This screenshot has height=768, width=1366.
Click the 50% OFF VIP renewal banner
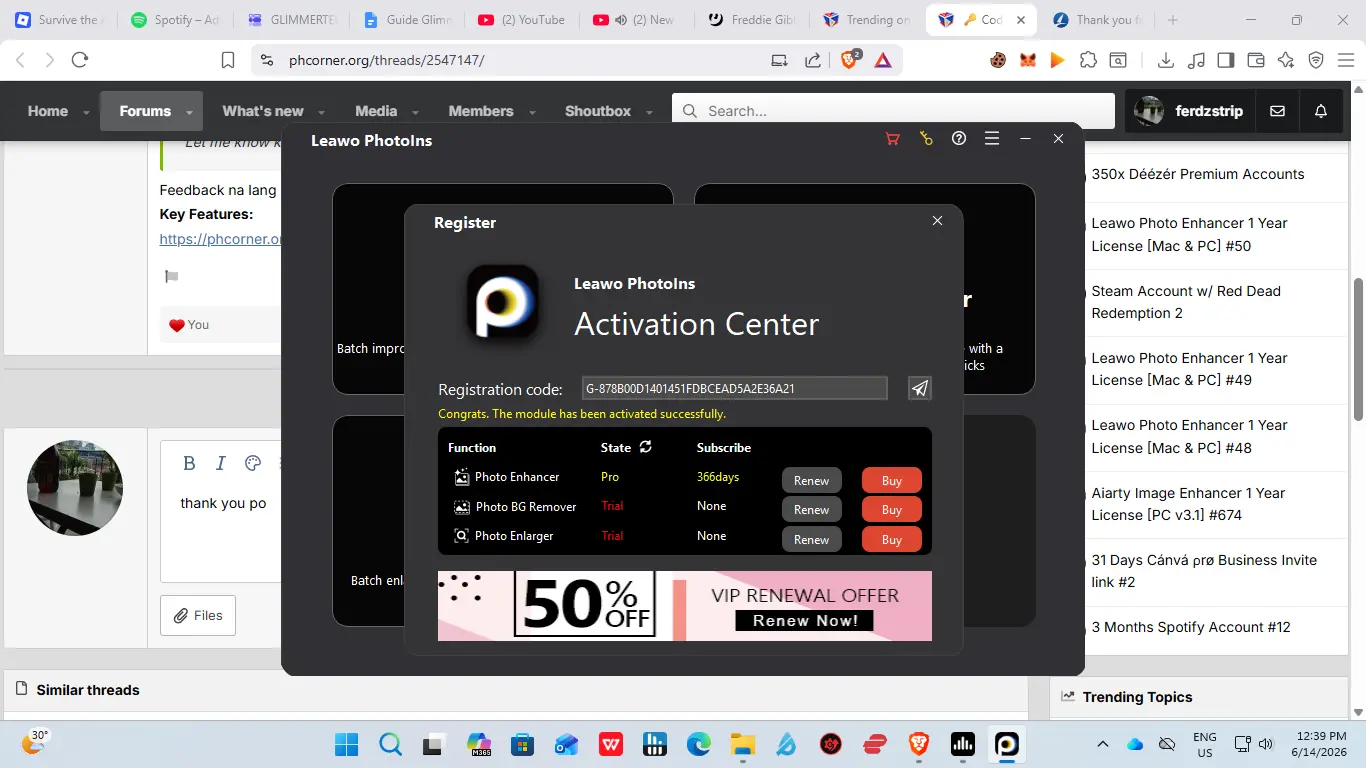(685, 606)
